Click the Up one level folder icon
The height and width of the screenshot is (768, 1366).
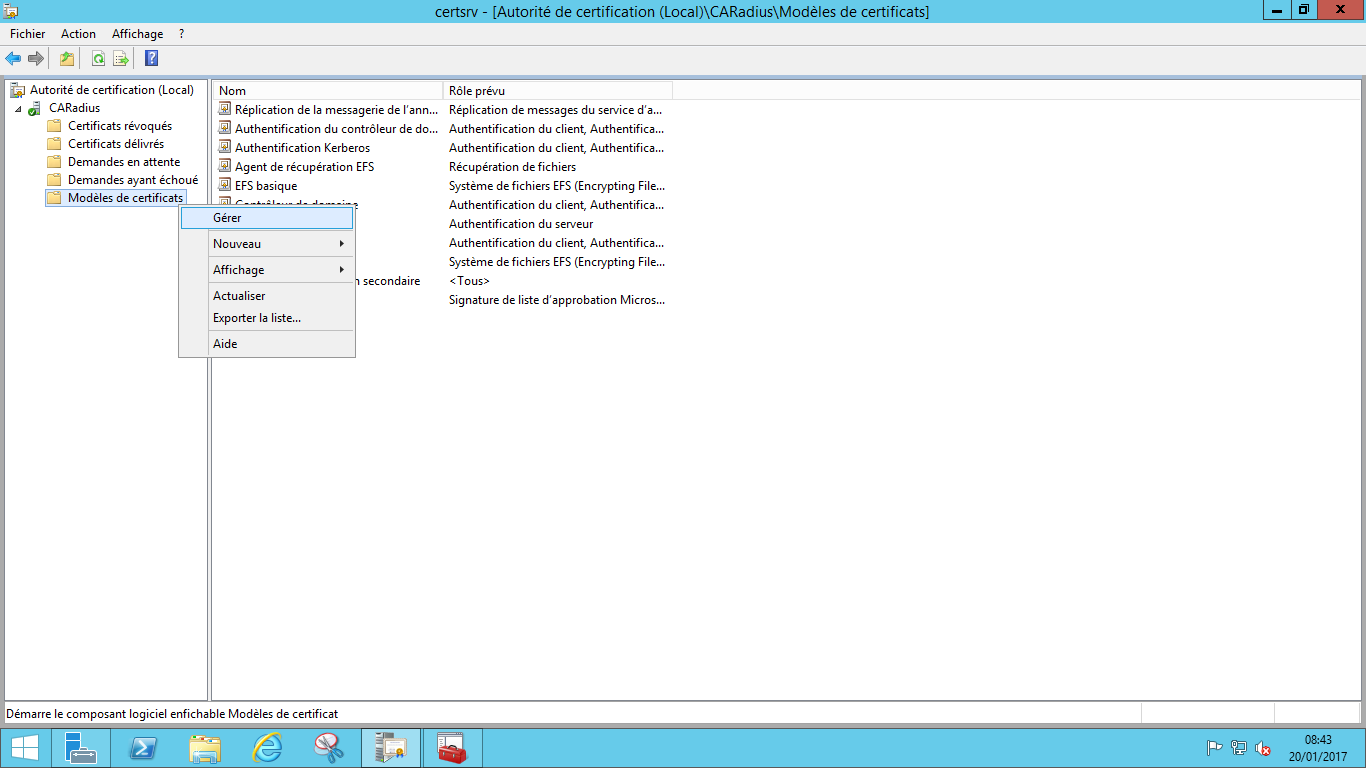[x=67, y=59]
